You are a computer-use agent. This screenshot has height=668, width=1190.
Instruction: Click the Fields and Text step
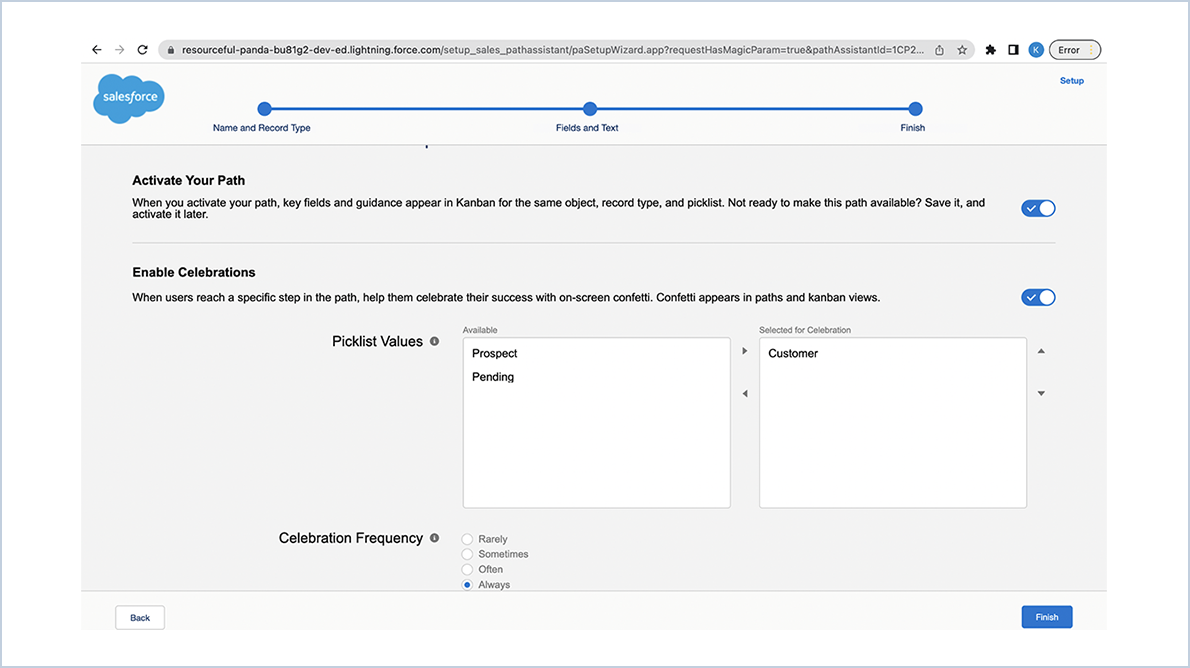tap(590, 109)
